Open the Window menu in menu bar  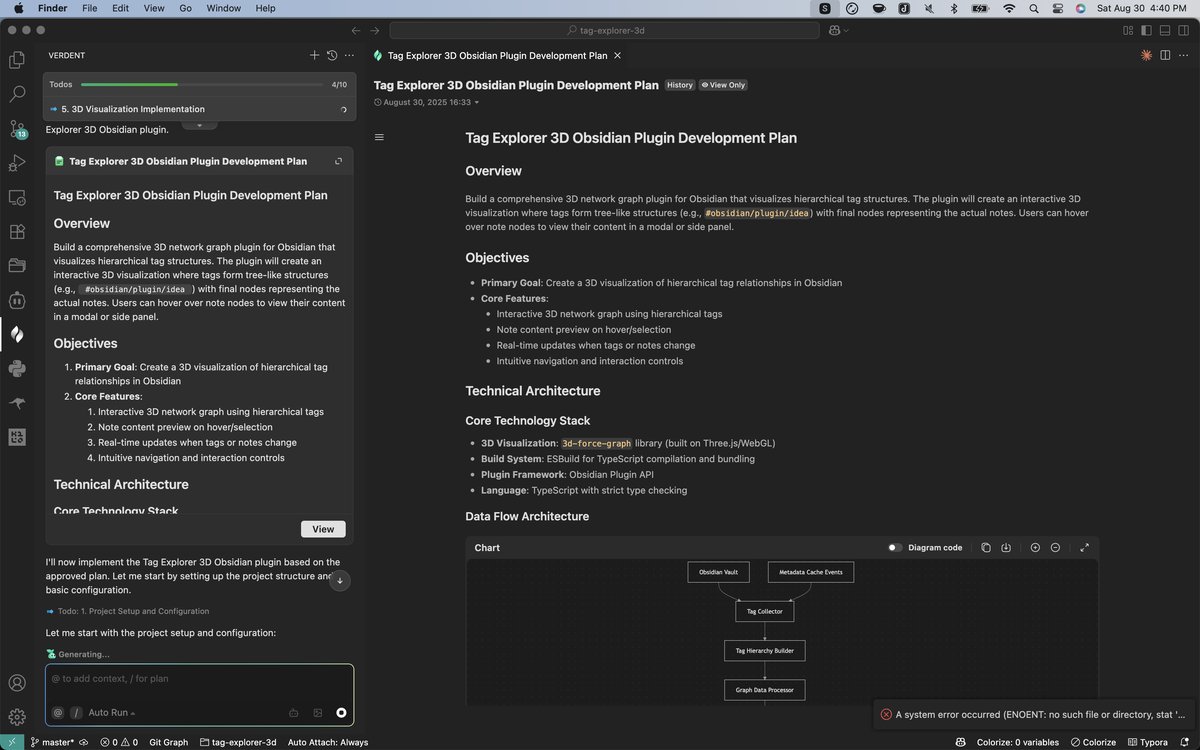222,8
